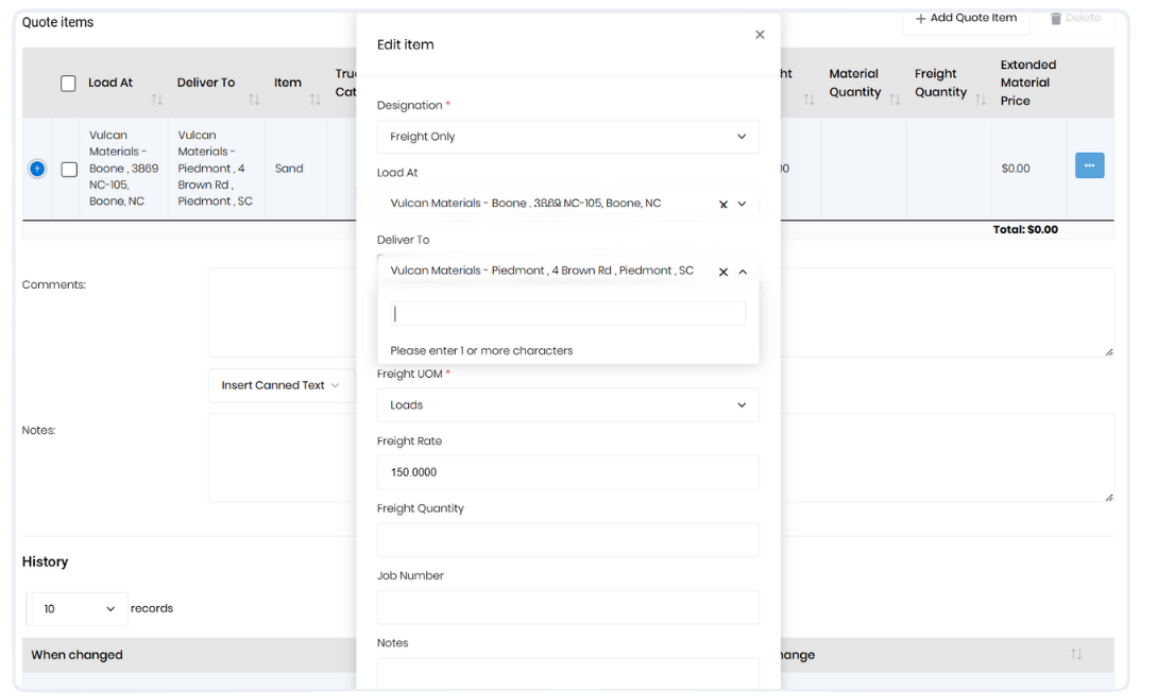Click the When changed column header
Image resolution: width=1150 pixels, height=700 pixels.
(x=77, y=655)
